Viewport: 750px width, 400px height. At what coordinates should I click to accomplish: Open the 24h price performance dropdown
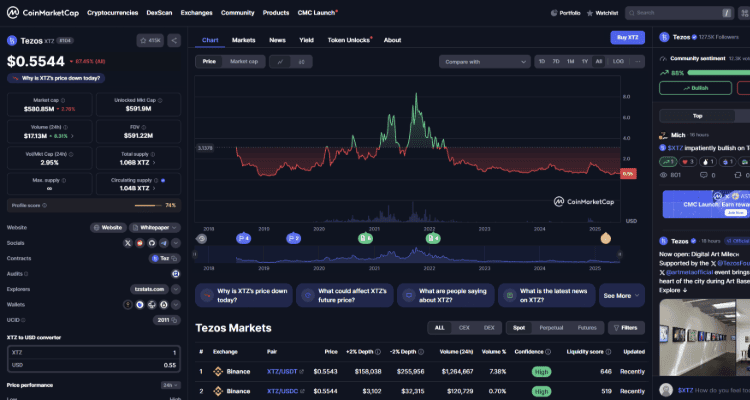coord(171,385)
